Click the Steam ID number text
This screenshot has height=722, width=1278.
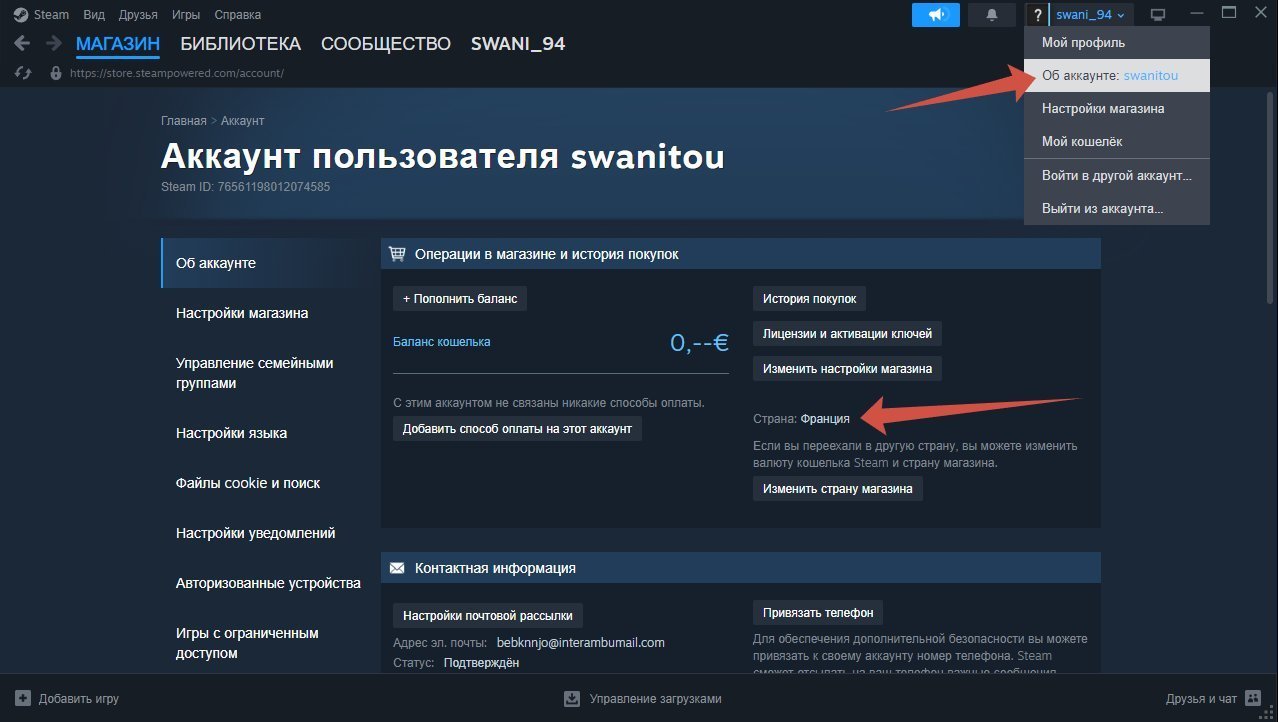coord(245,186)
